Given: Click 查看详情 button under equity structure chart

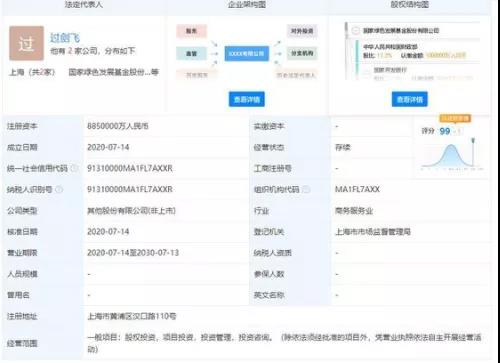Looking at the screenshot, I should click(410, 99).
